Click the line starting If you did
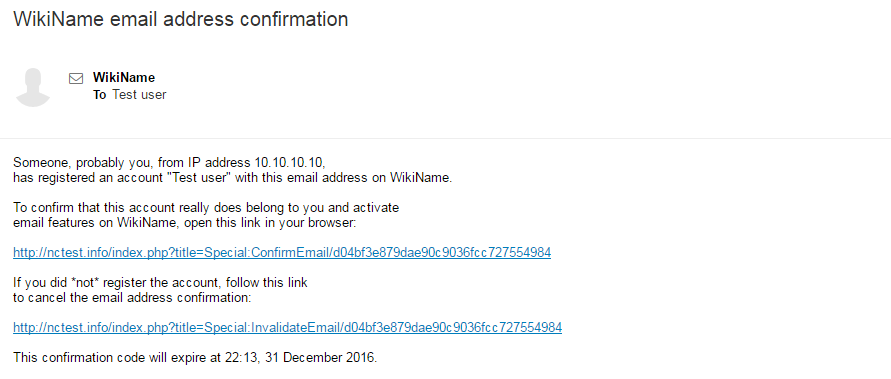The width and height of the screenshot is (891, 379). pyautogui.click(x=160, y=282)
